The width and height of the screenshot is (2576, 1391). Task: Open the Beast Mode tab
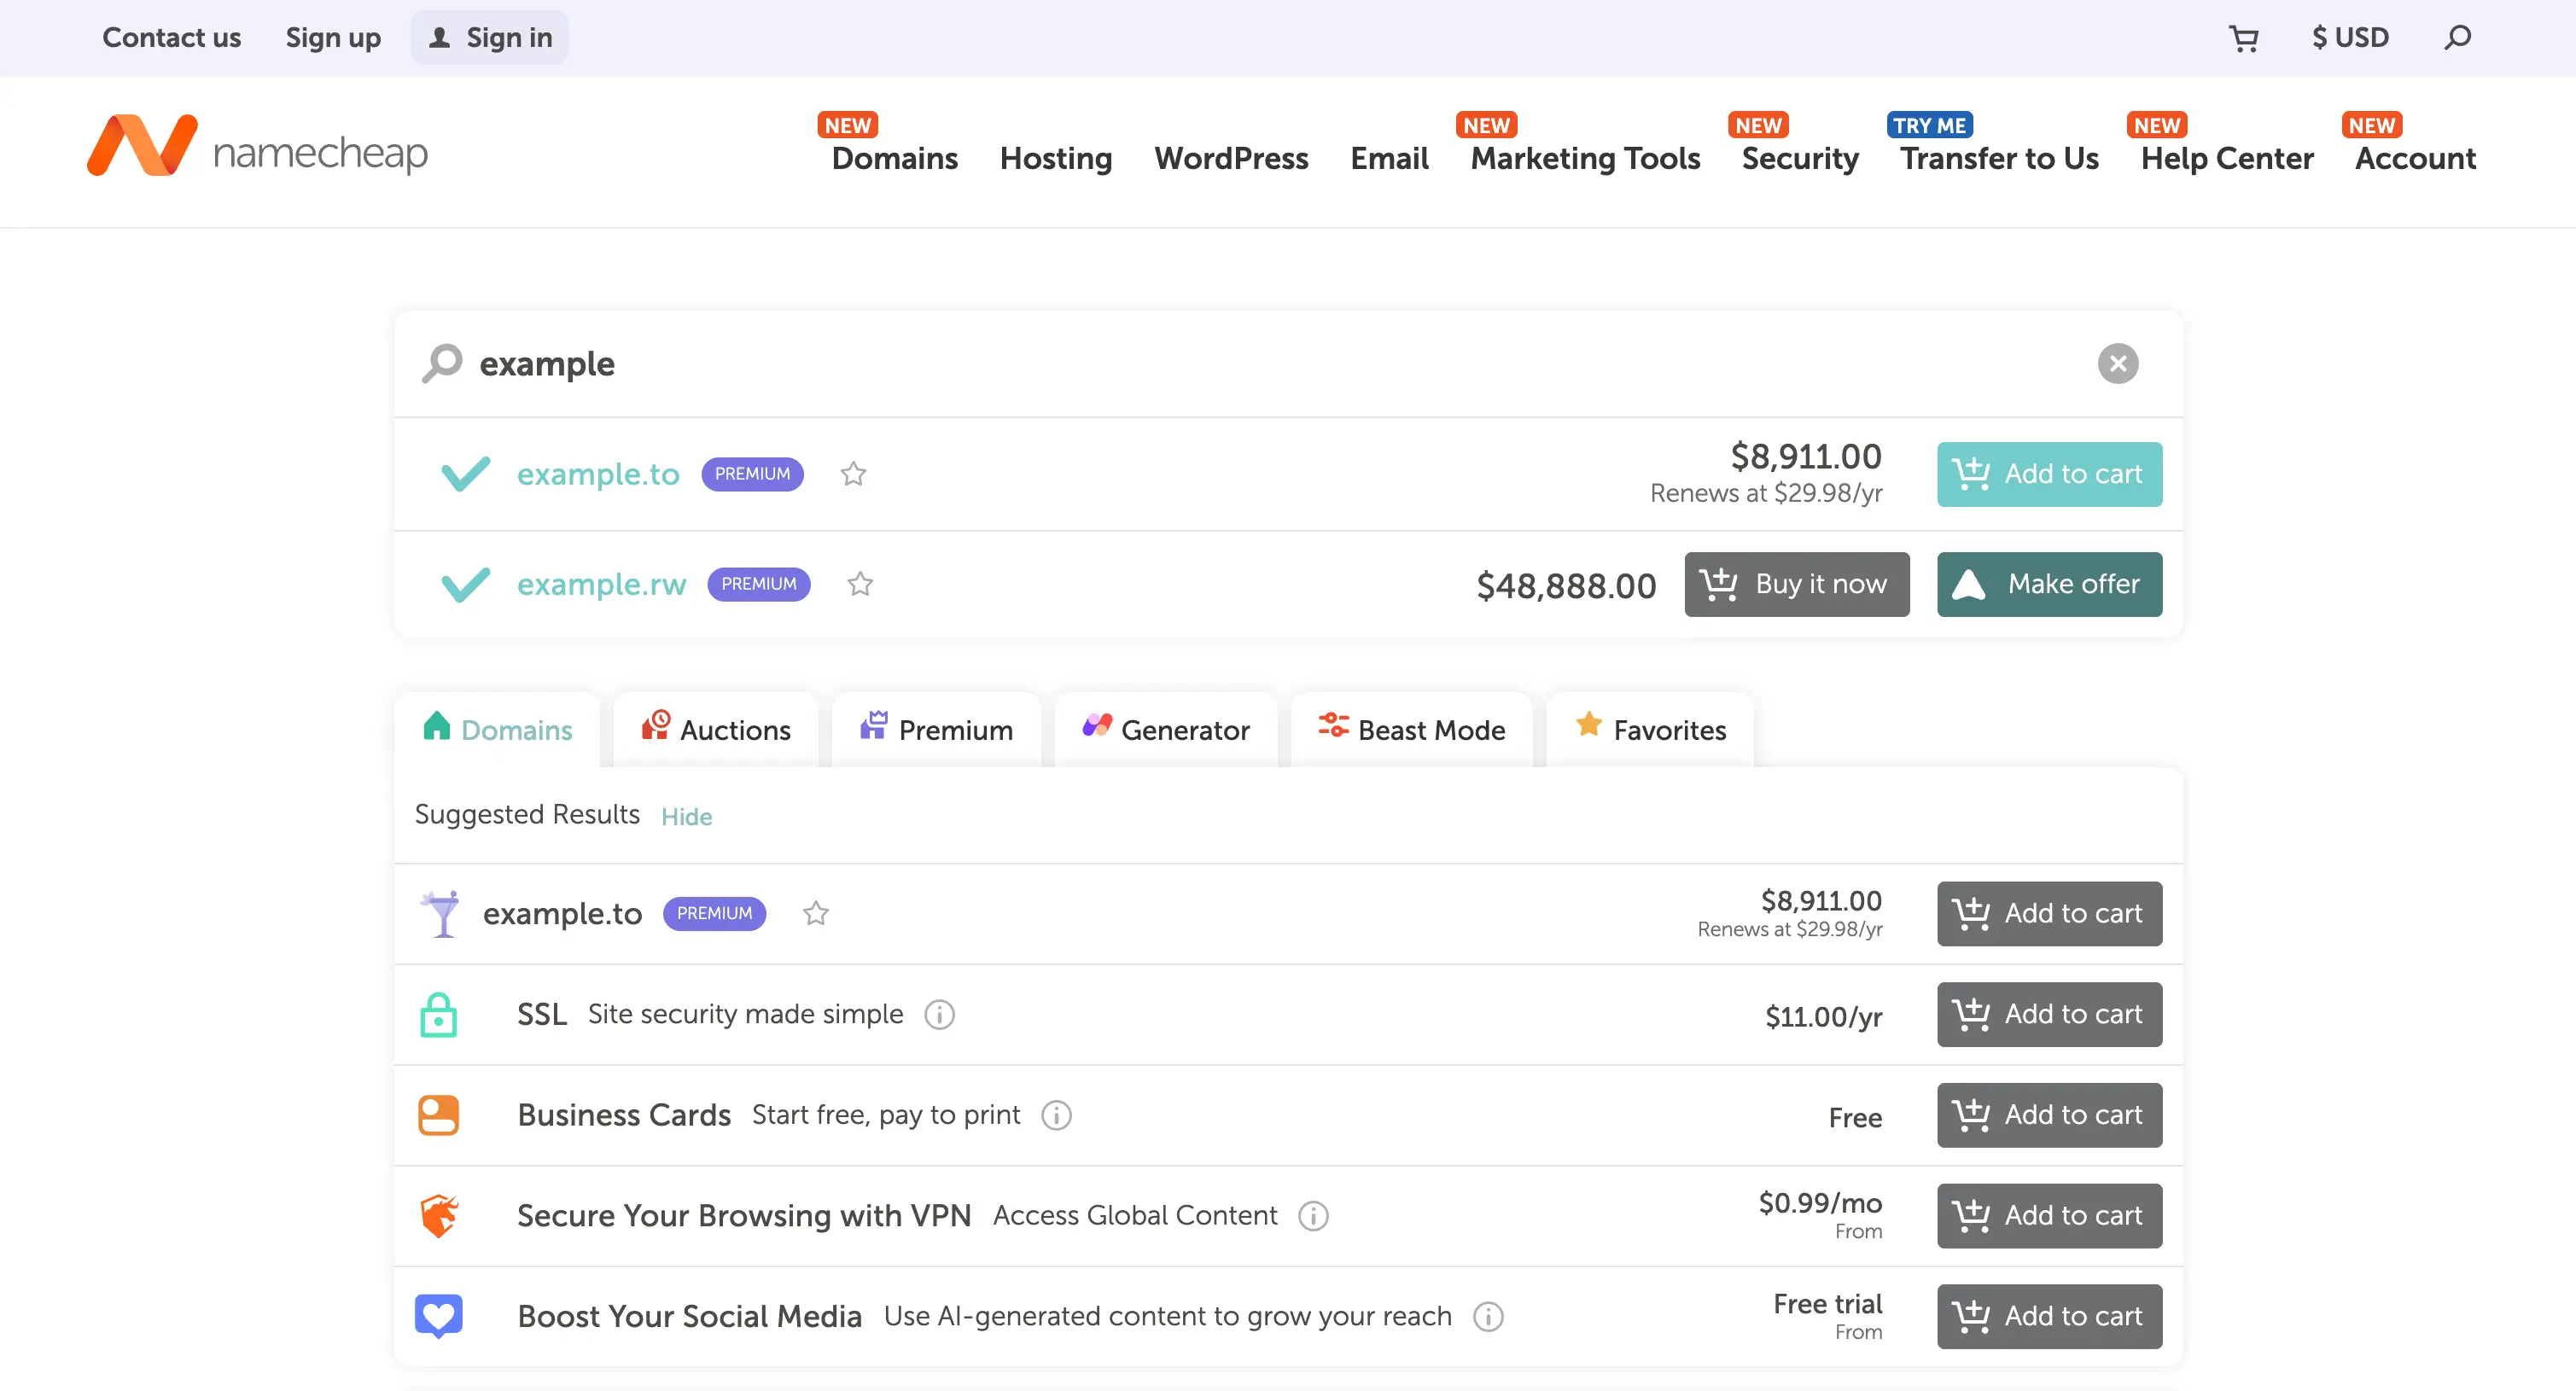click(x=1412, y=729)
